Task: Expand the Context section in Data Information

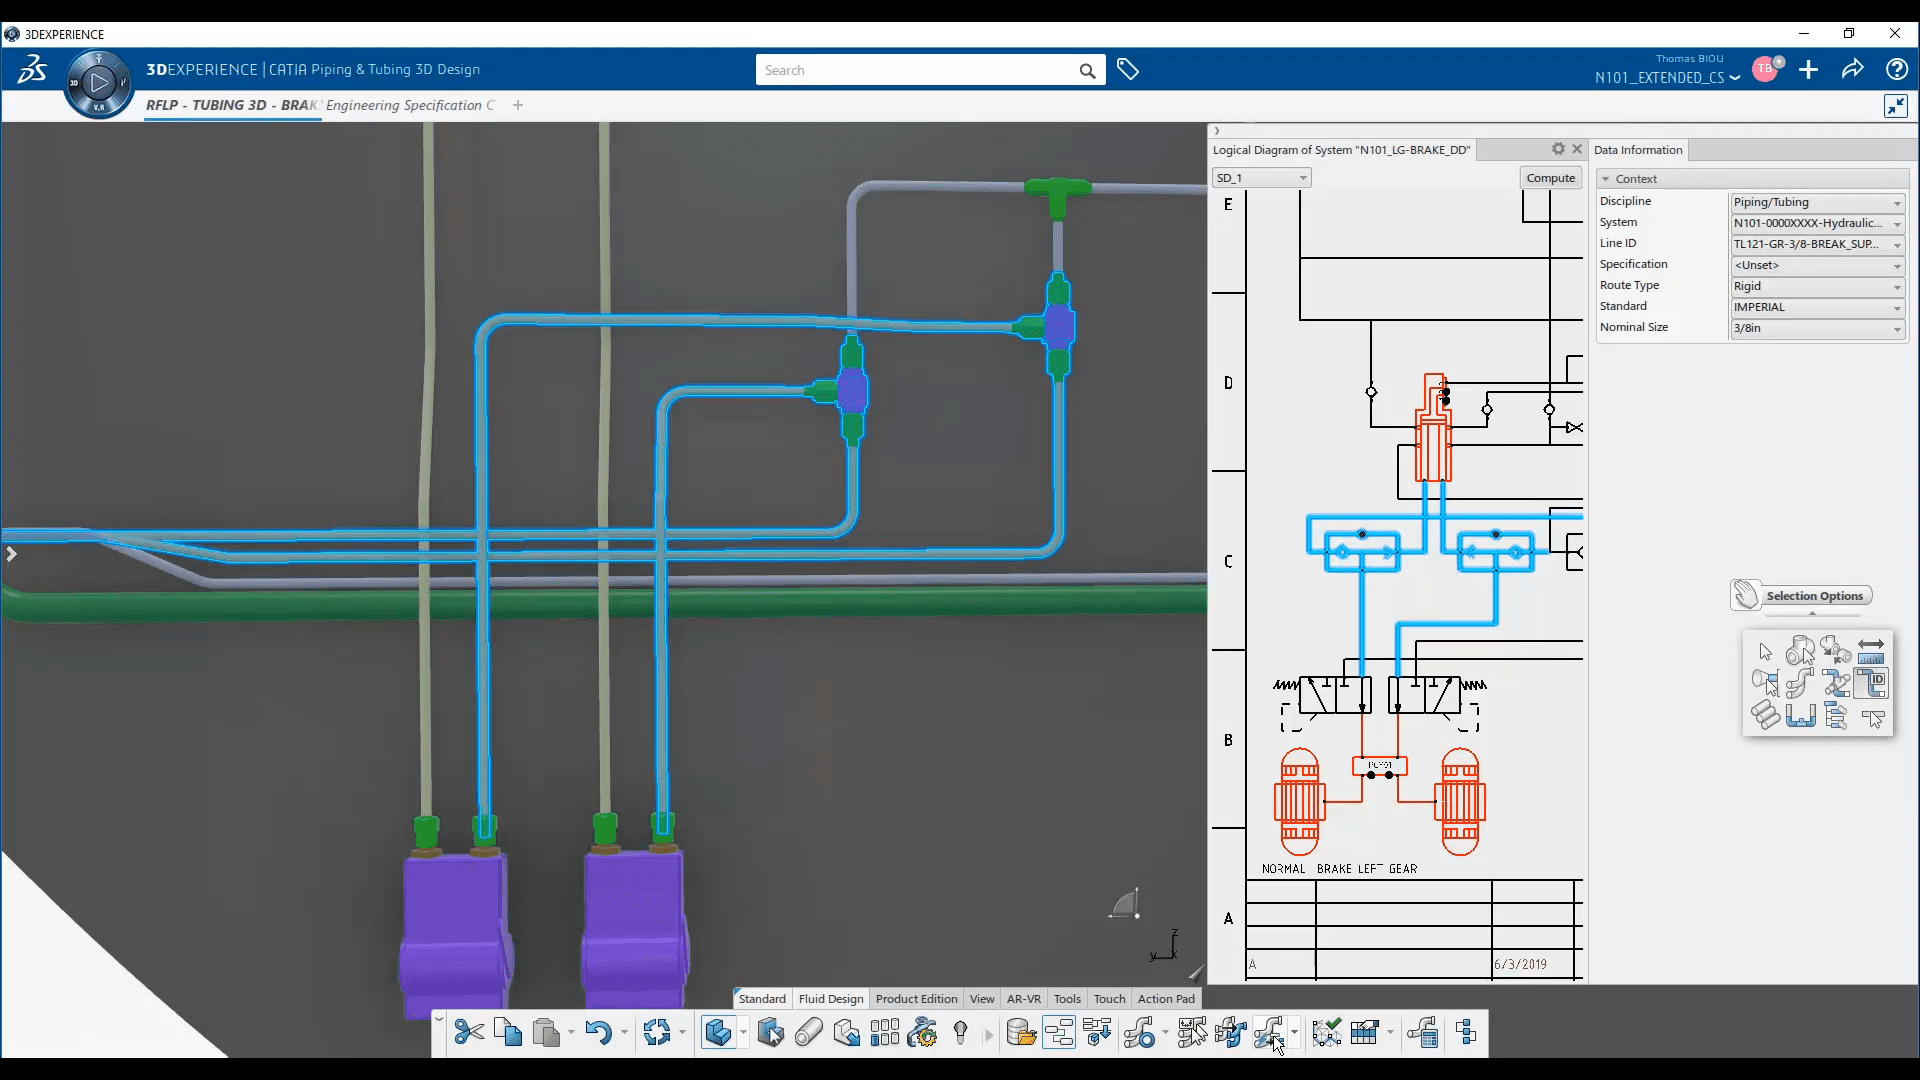Action: pyautogui.click(x=1606, y=178)
